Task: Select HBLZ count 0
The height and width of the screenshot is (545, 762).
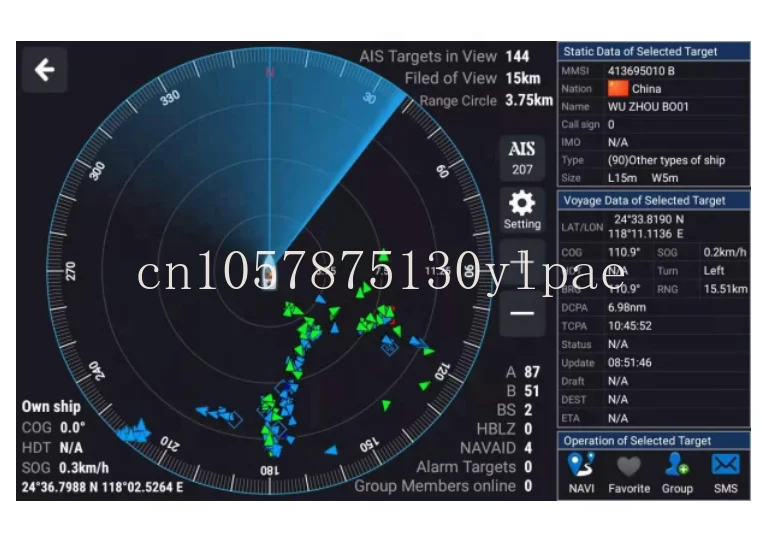Action: point(528,429)
